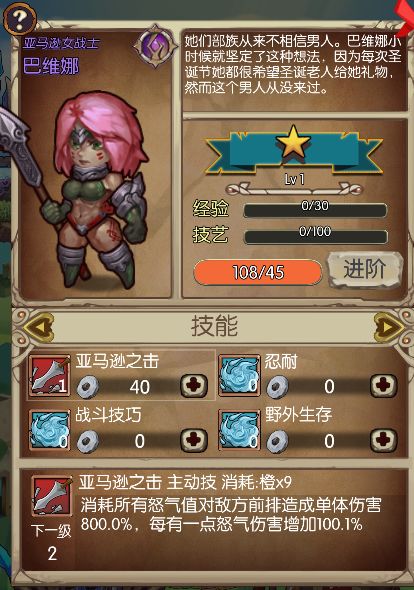The image size is (414, 590).
Task: Increase 野外生存 with its plus button
Action: (384, 440)
